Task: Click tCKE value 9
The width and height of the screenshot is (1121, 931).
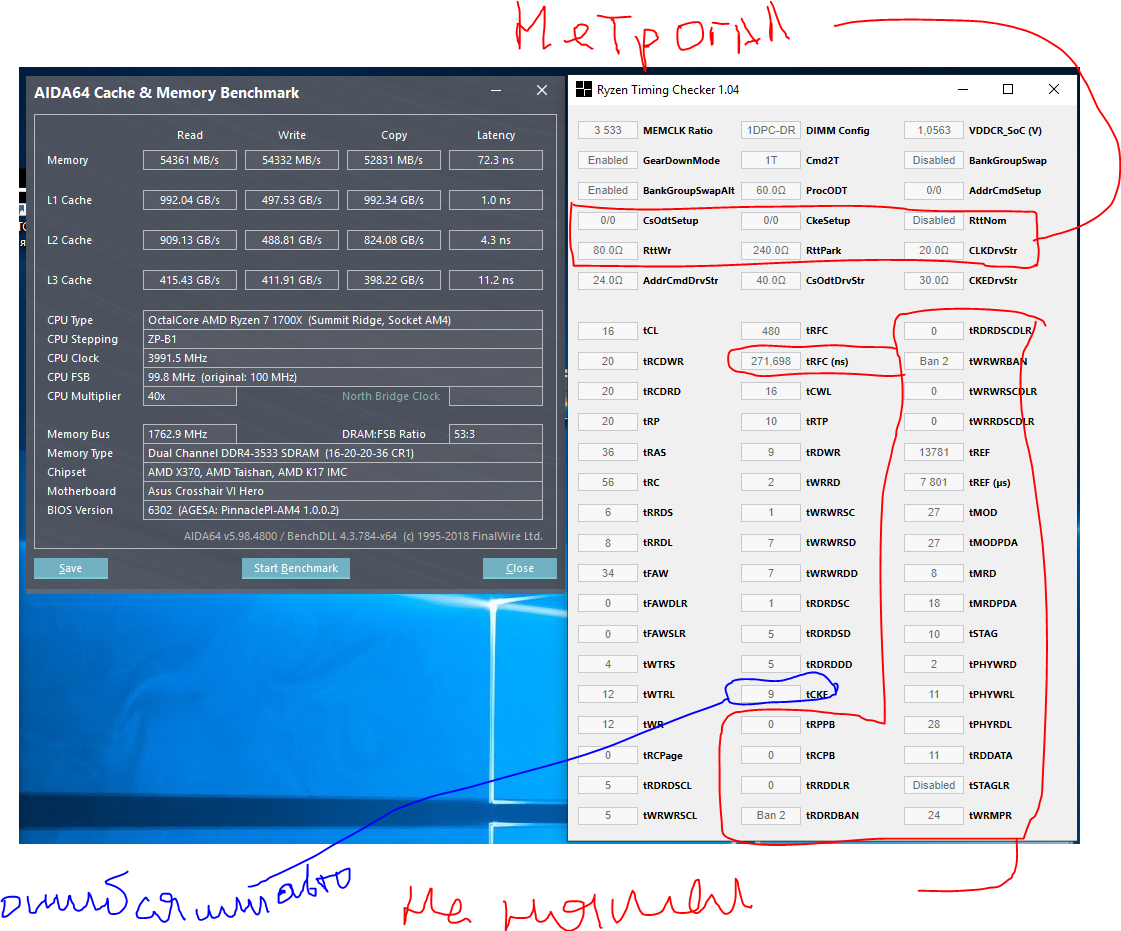Action: (771, 694)
